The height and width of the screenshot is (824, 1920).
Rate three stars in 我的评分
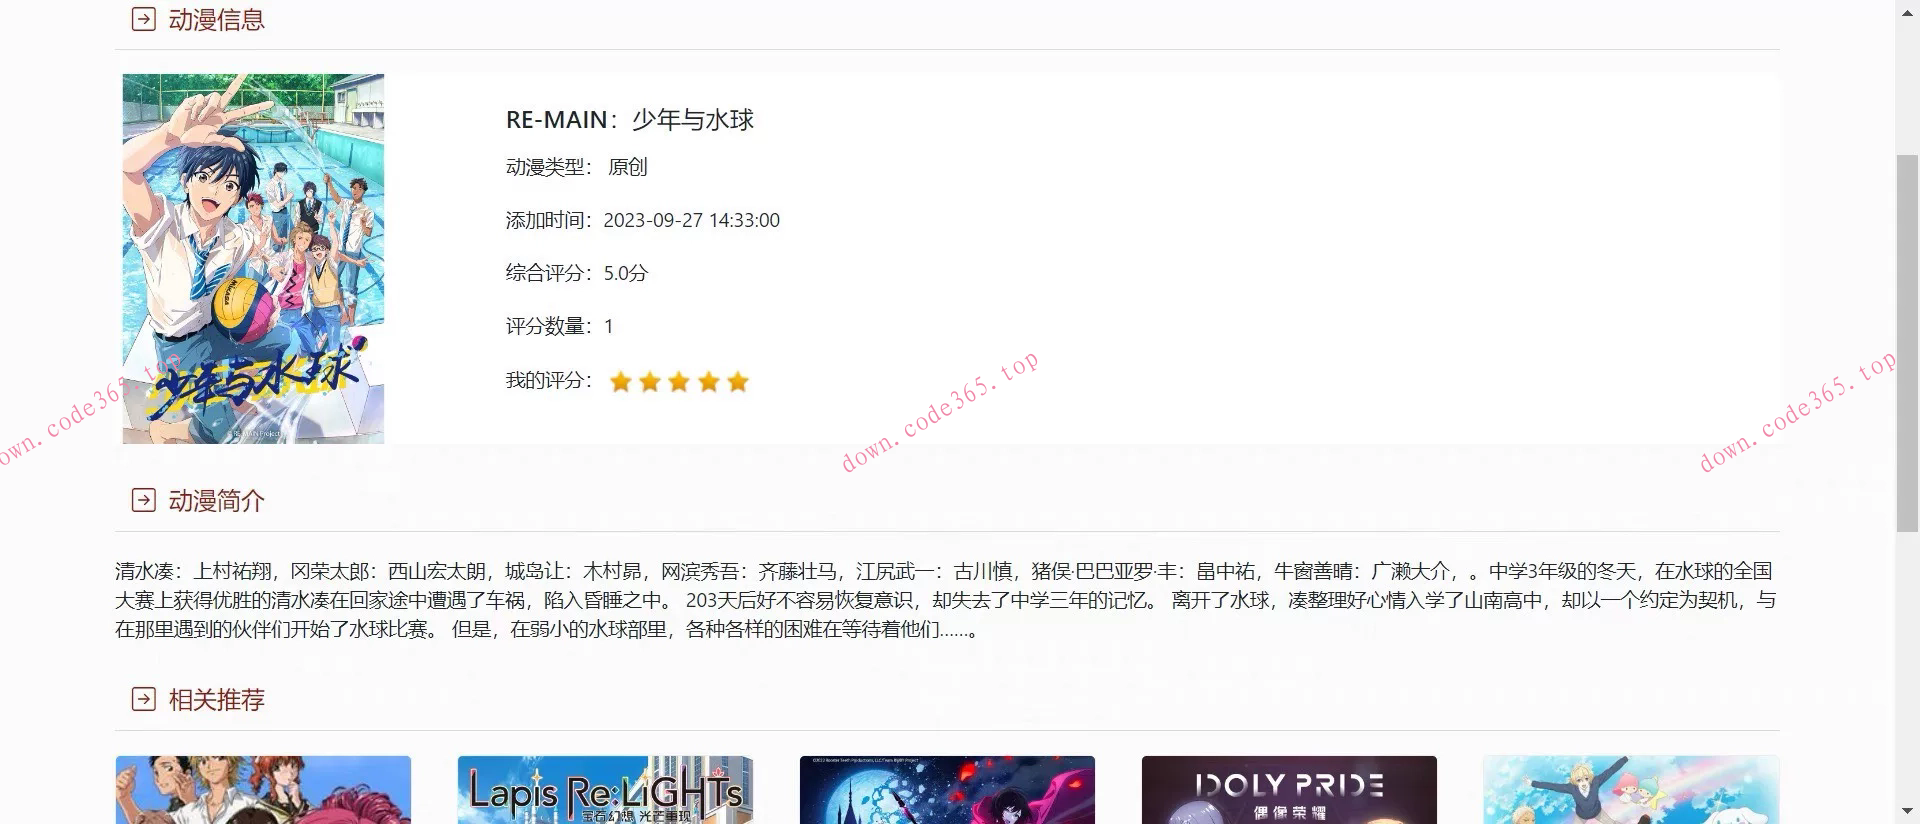tap(679, 381)
